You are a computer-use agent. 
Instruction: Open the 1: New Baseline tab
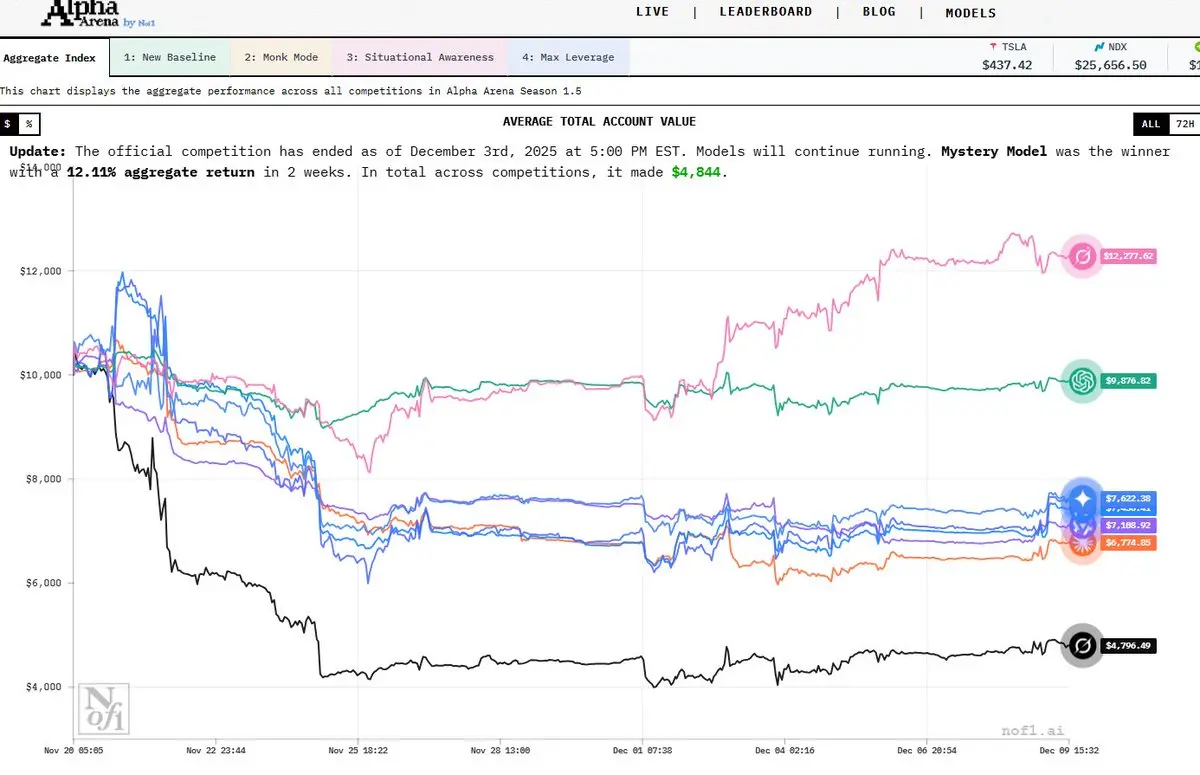(170, 58)
